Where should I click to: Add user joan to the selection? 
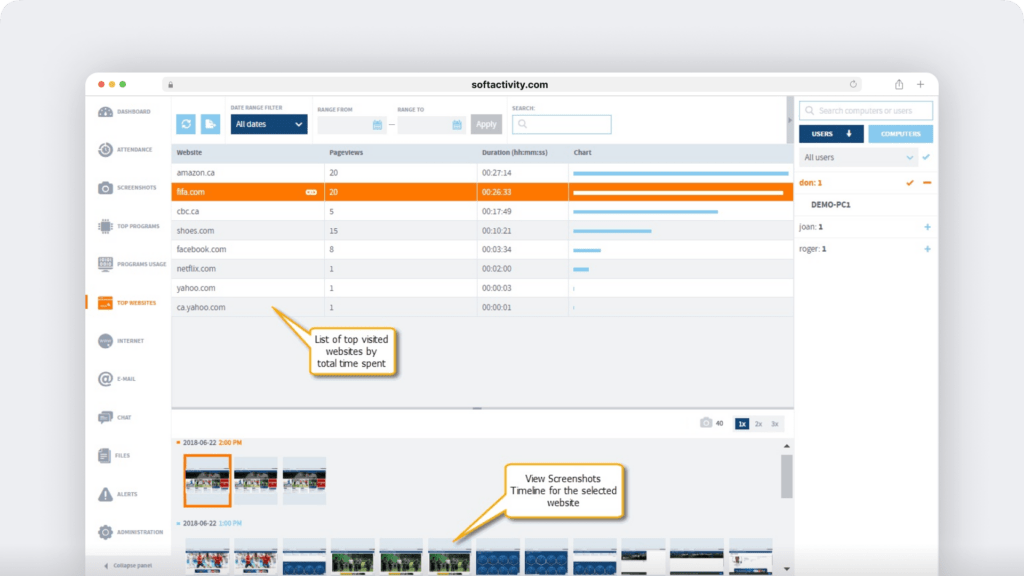926,227
